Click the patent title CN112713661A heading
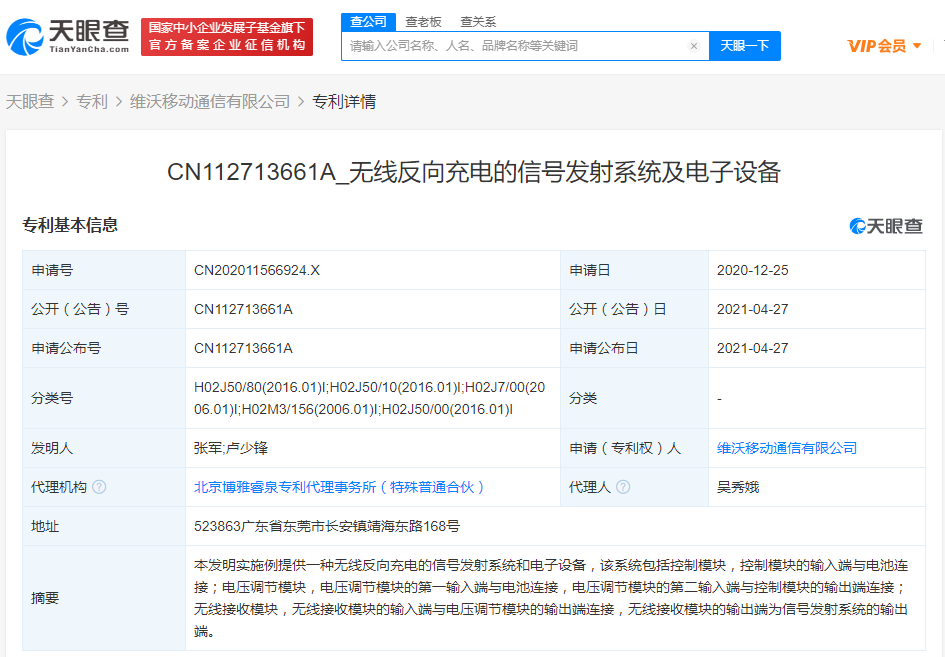This screenshot has width=945, height=657. coord(474,172)
